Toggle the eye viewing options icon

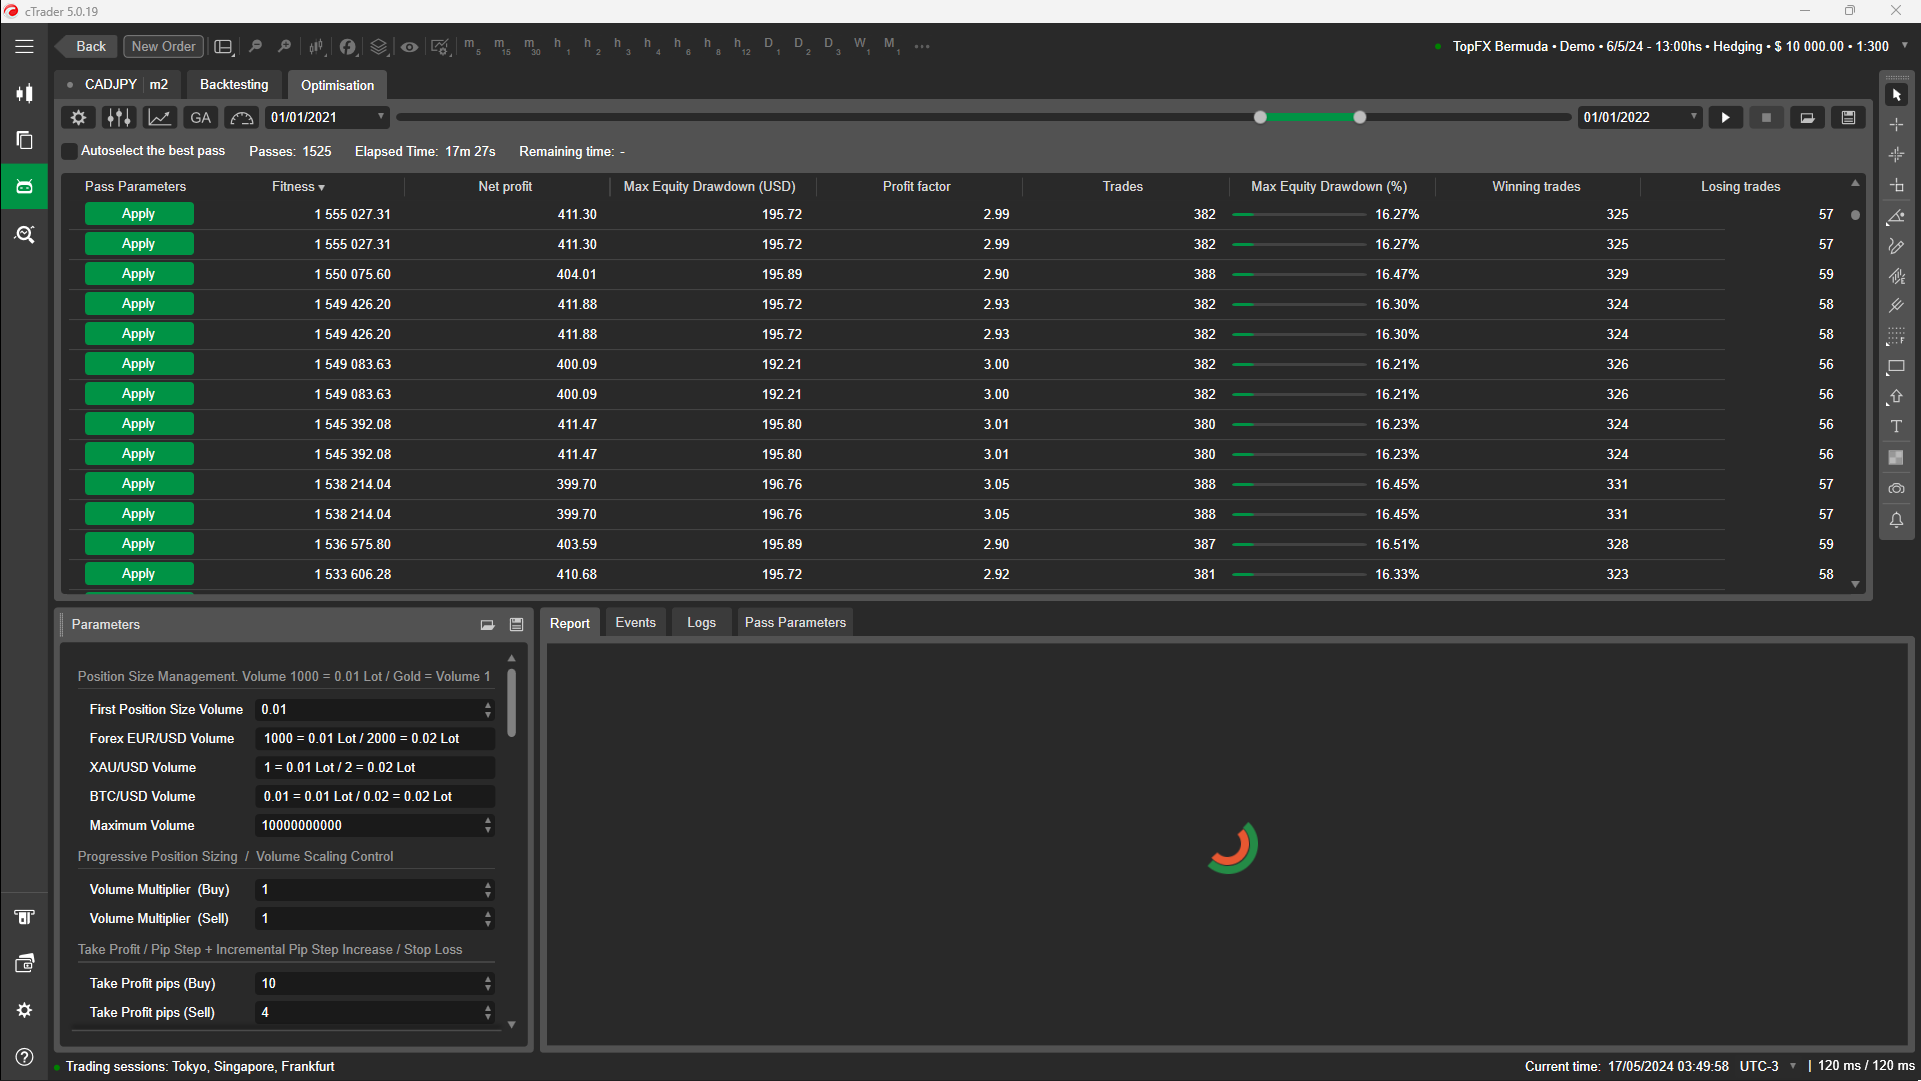coord(409,47)
